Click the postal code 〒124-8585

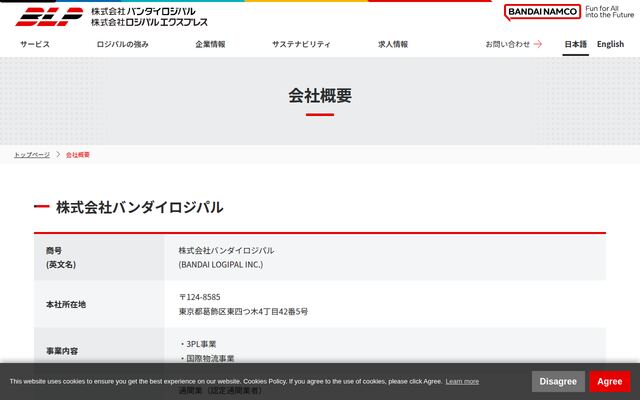(x=200, y=297)
